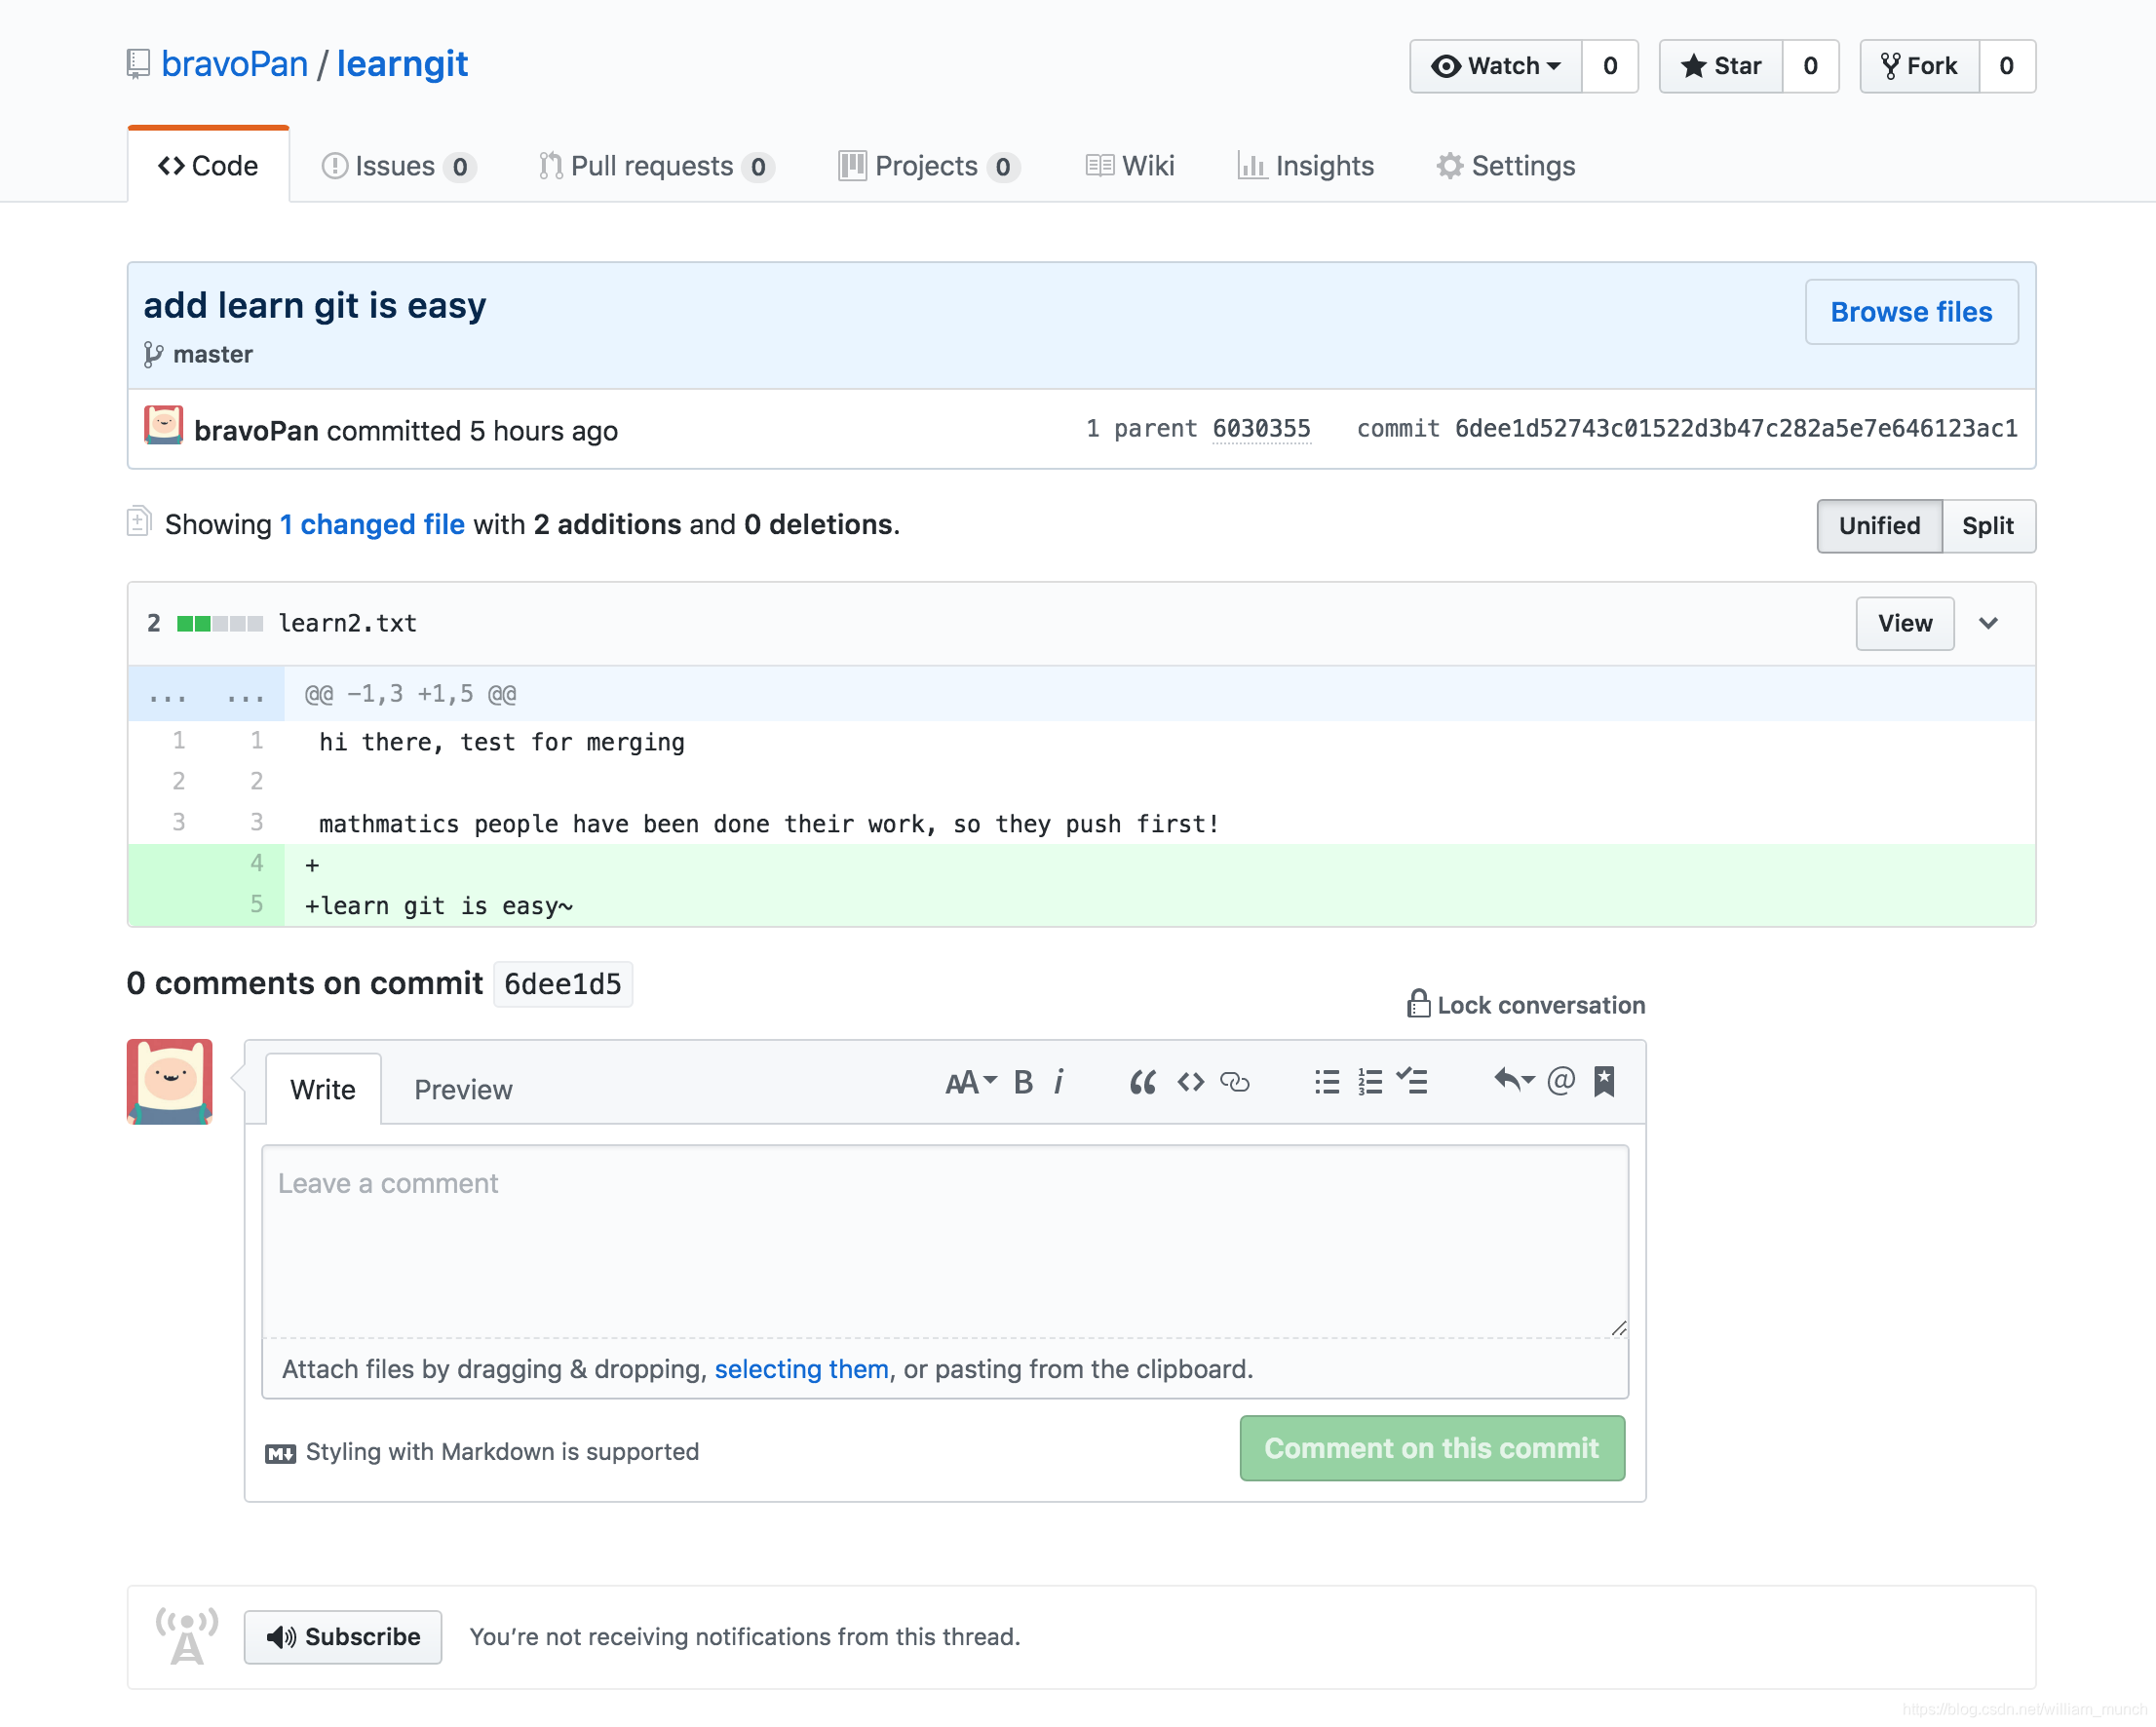Image resolution: width=2156 pixels, height=1727 pixels.
Task: Click the learn2.txt file name
Action: 347,623
